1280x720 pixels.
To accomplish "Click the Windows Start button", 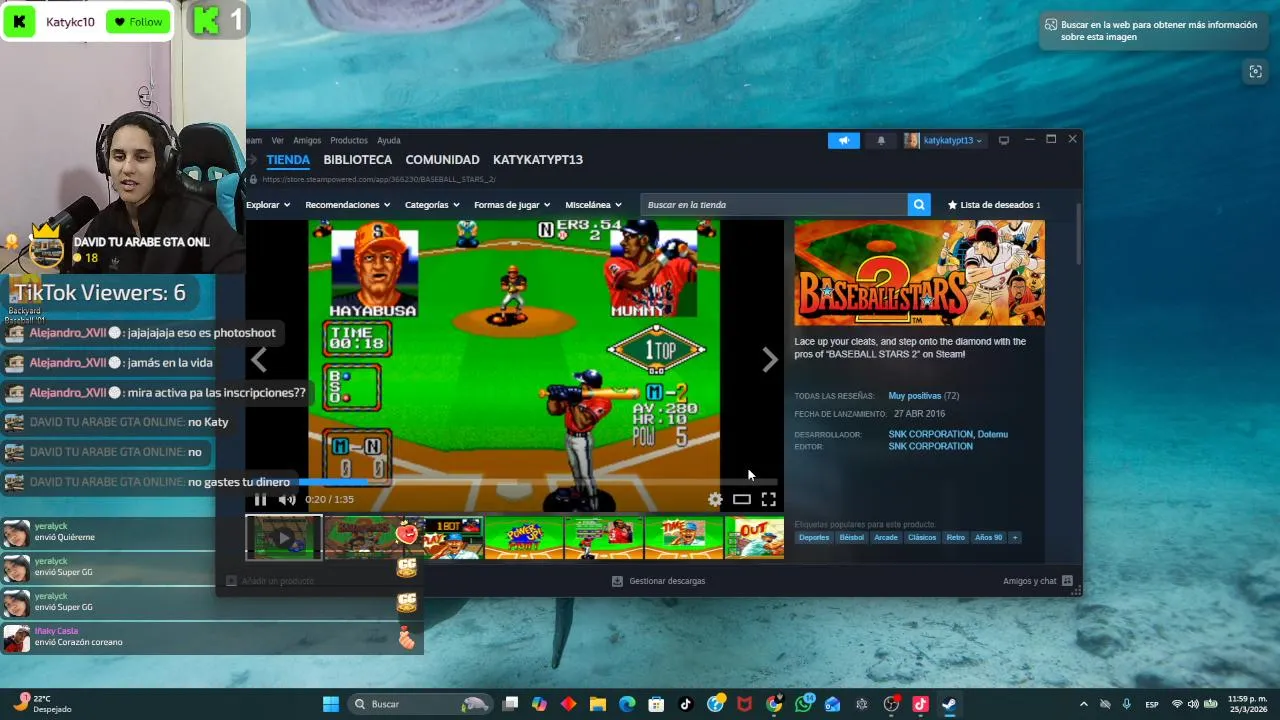I will point(331,704).
